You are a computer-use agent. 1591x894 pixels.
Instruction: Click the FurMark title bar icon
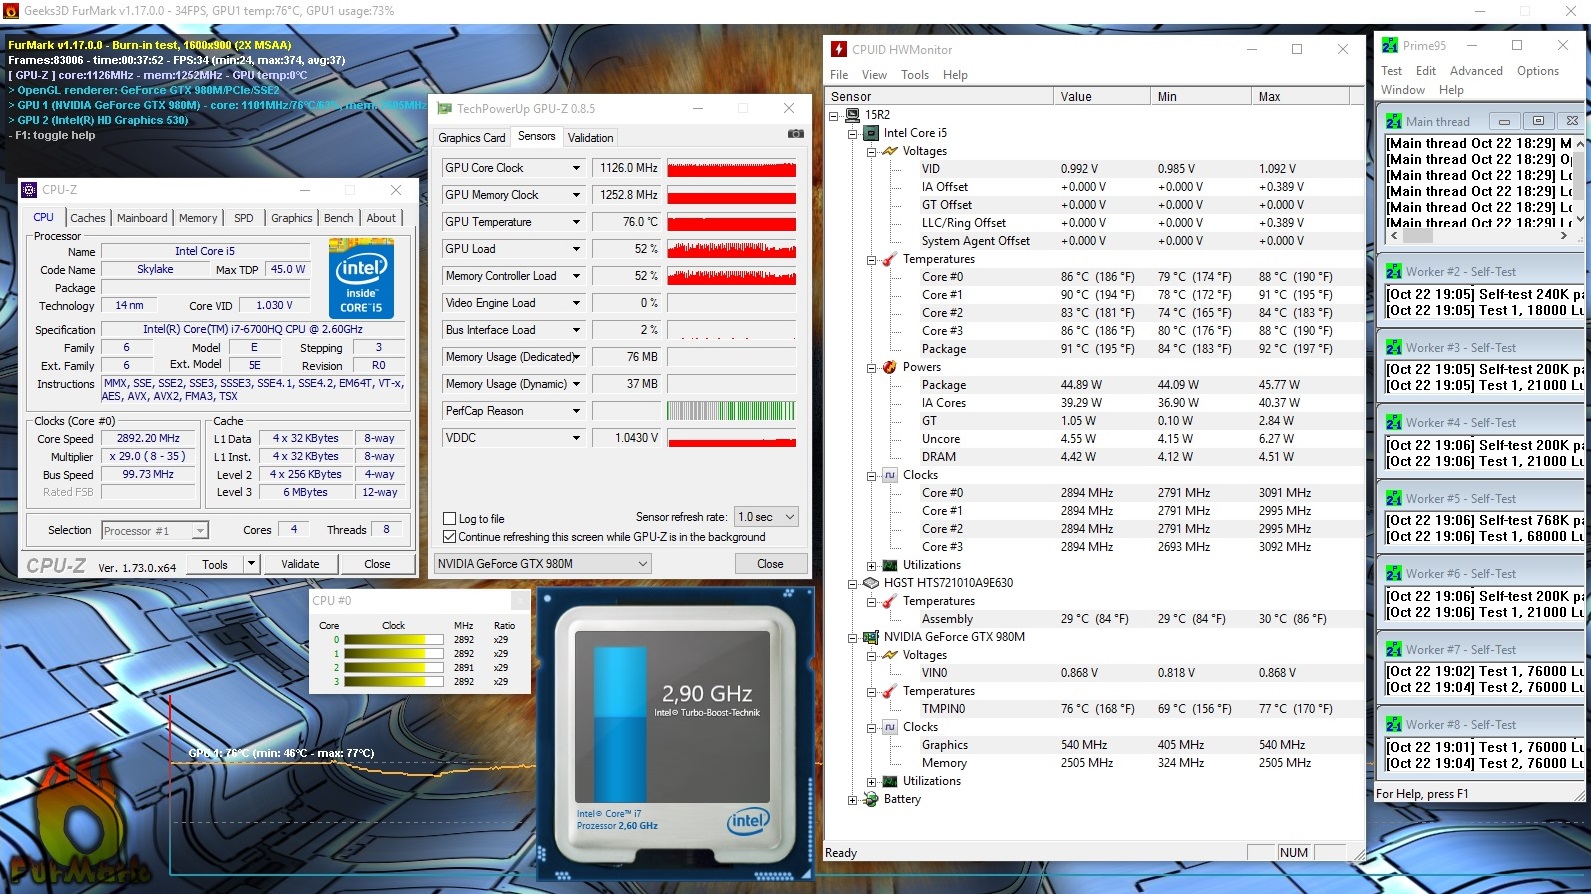pos(11,11)
